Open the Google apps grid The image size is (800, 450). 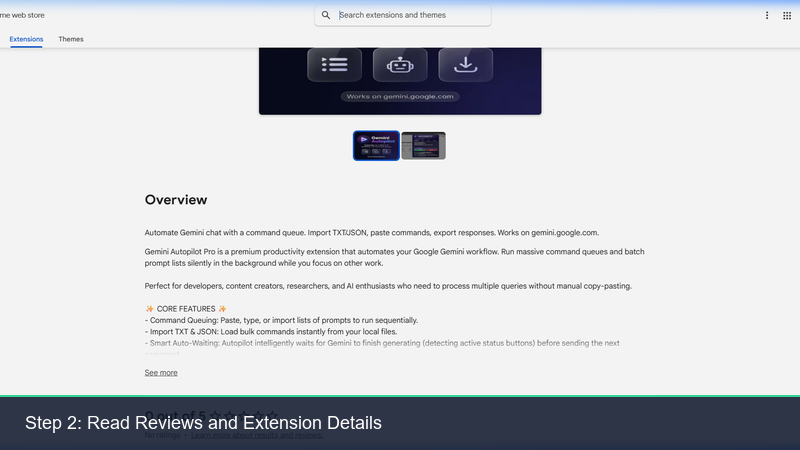point(787,15)
